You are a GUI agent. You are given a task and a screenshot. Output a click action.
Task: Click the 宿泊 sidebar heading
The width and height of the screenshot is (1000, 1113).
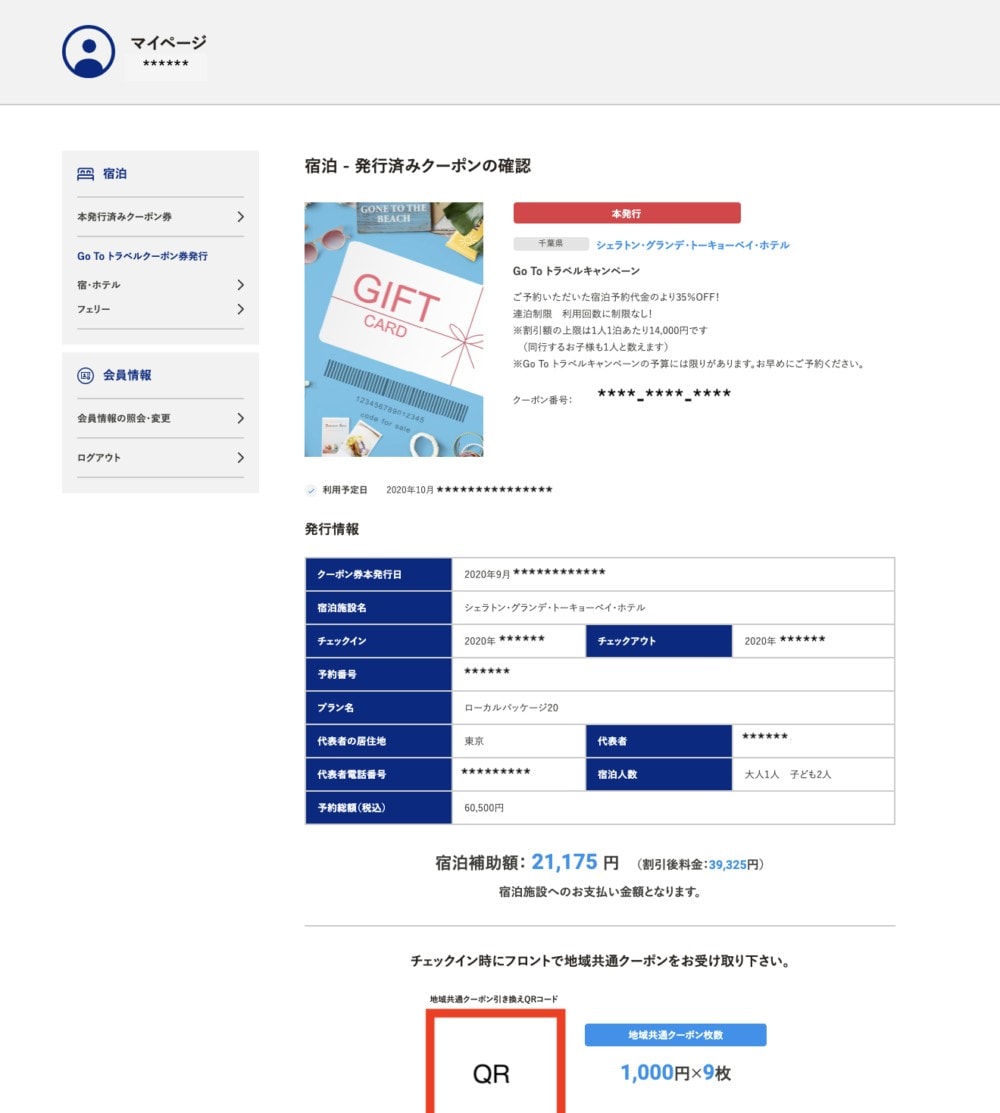tap(115, 174)
